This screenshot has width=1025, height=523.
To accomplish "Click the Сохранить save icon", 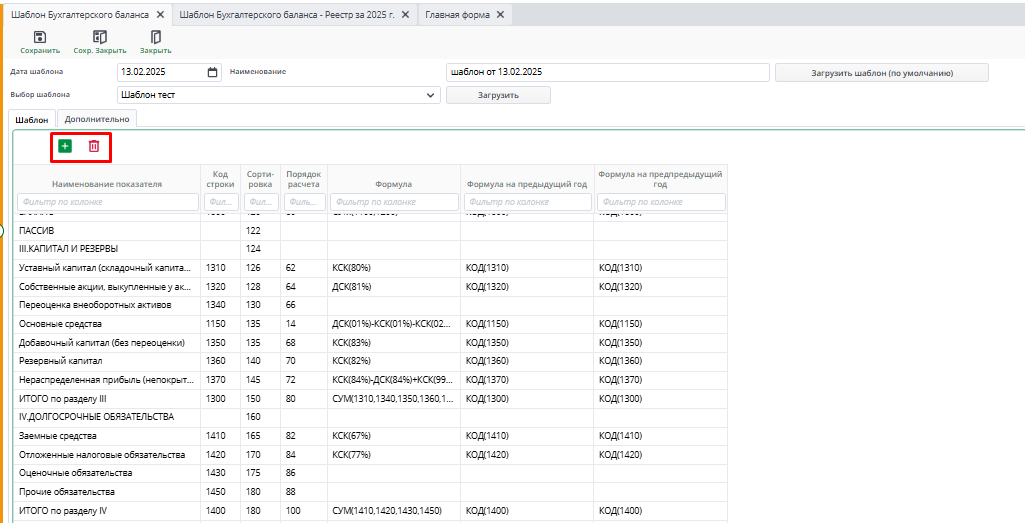I will click(40, 37).
